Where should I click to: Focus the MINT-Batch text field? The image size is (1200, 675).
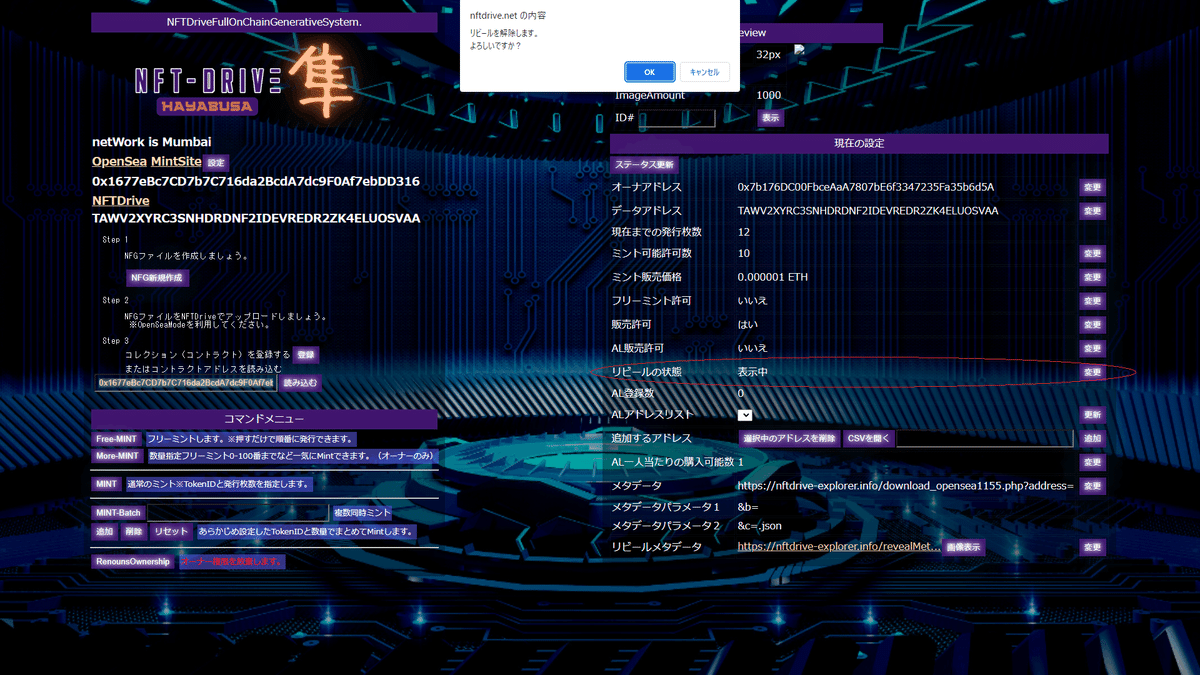coord(238,513)
